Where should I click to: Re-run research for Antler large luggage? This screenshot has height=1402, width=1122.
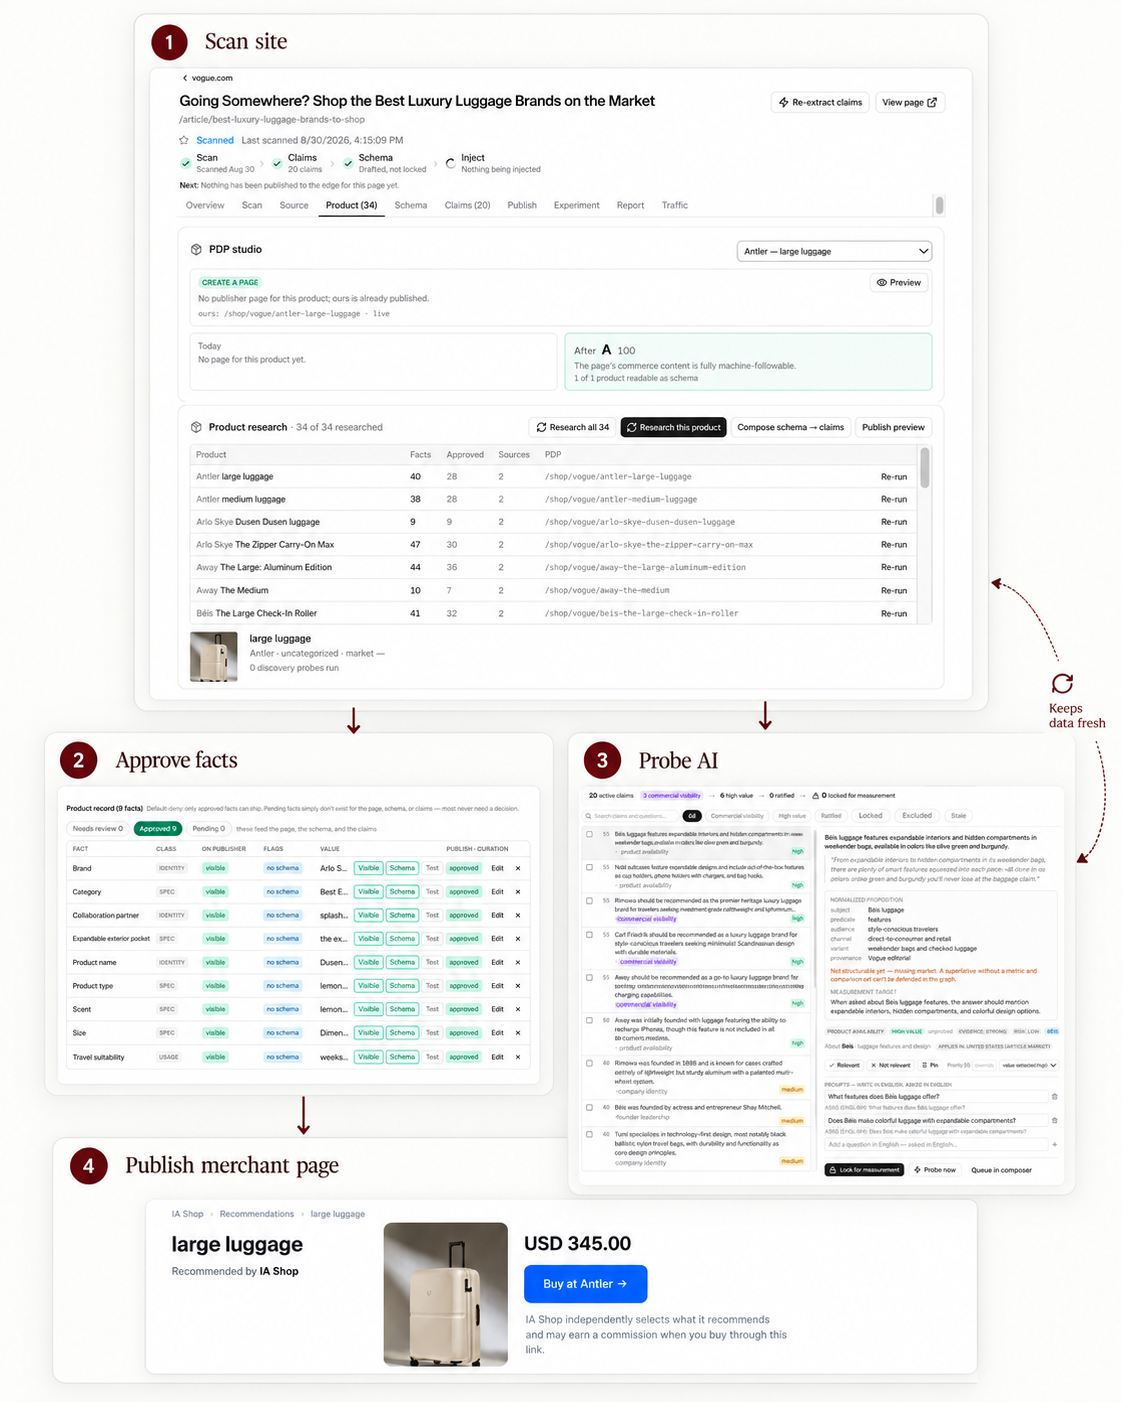(894, 477)
